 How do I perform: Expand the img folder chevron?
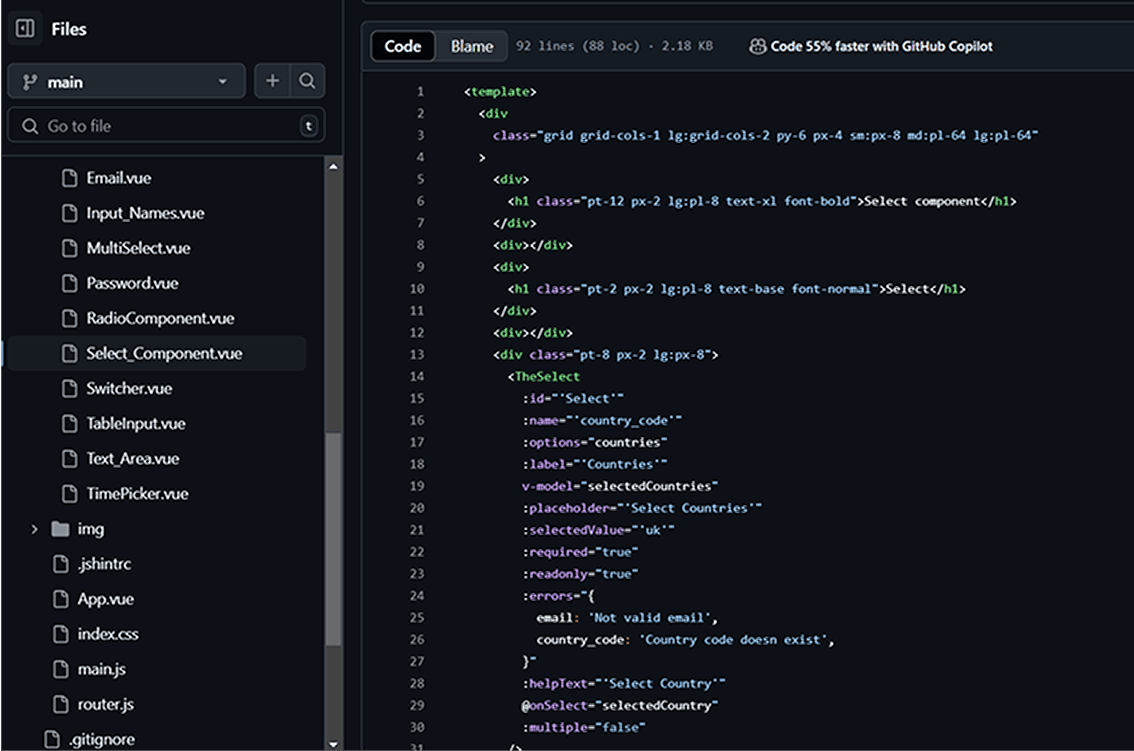click(x=34, y=530)
